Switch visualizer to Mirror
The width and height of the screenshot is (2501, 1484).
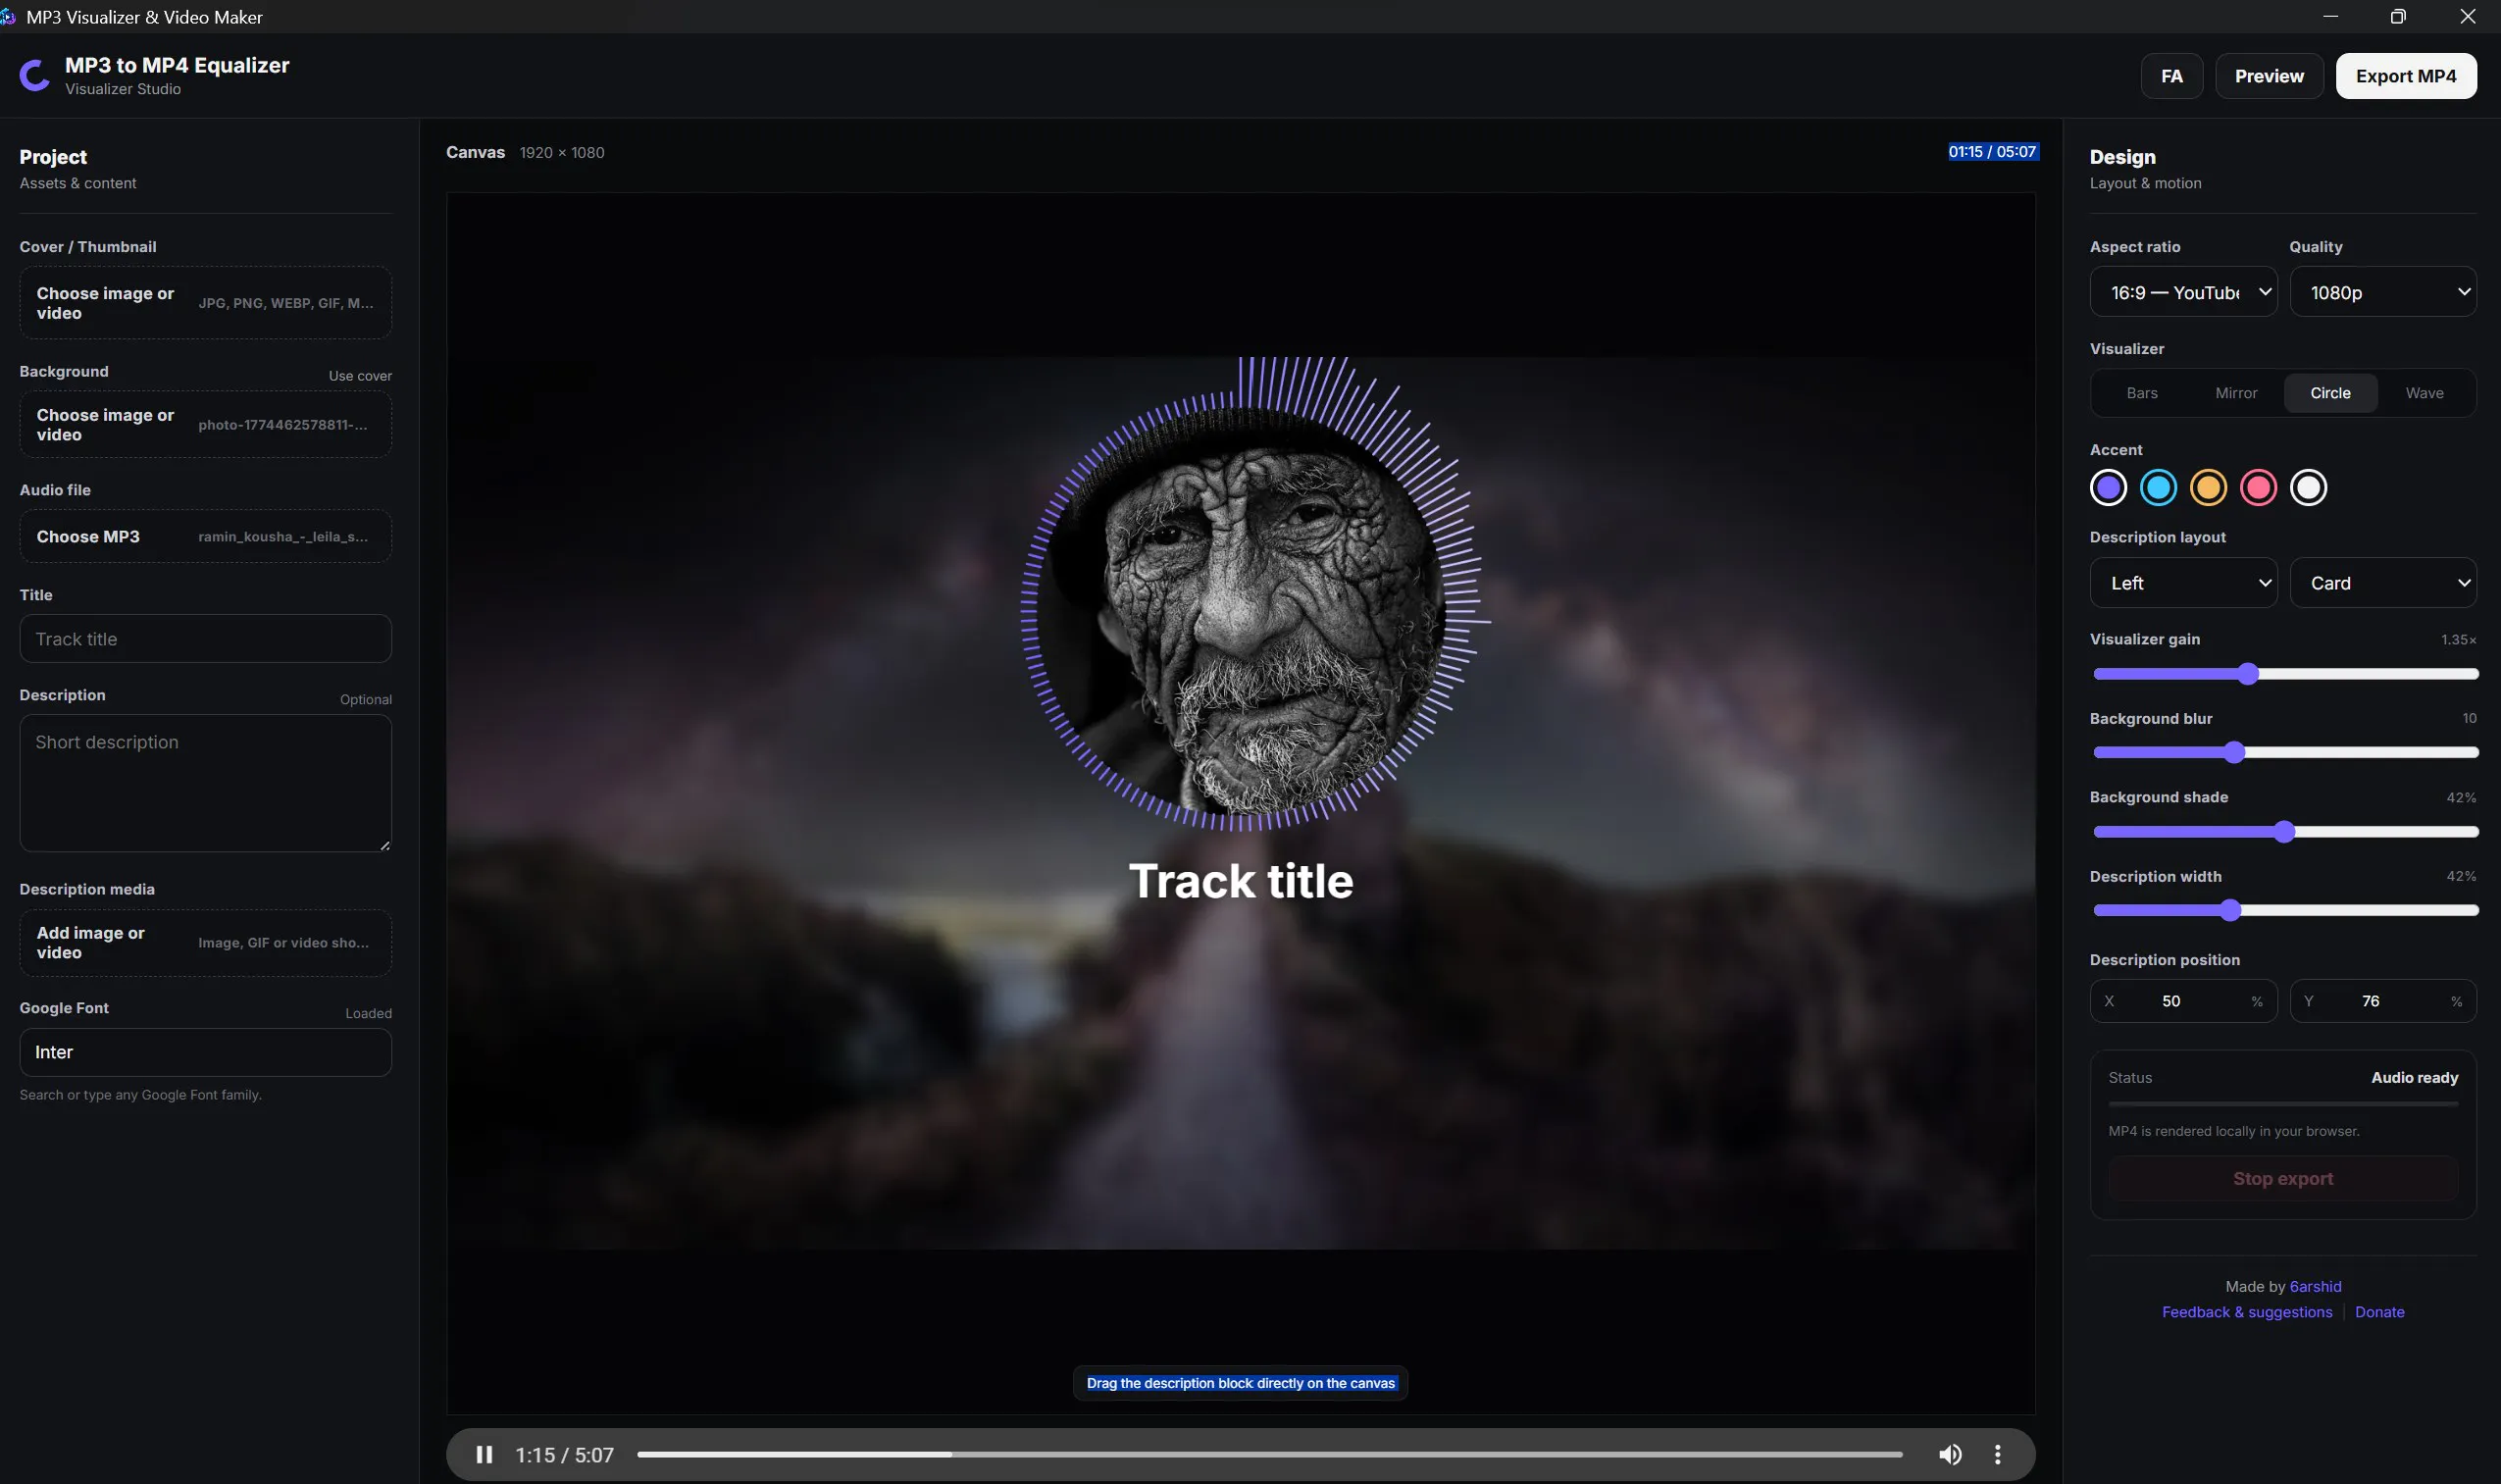[x=2235, y=393]
